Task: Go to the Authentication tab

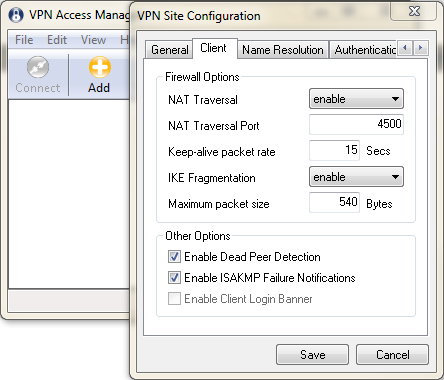Action: point(364,50)
